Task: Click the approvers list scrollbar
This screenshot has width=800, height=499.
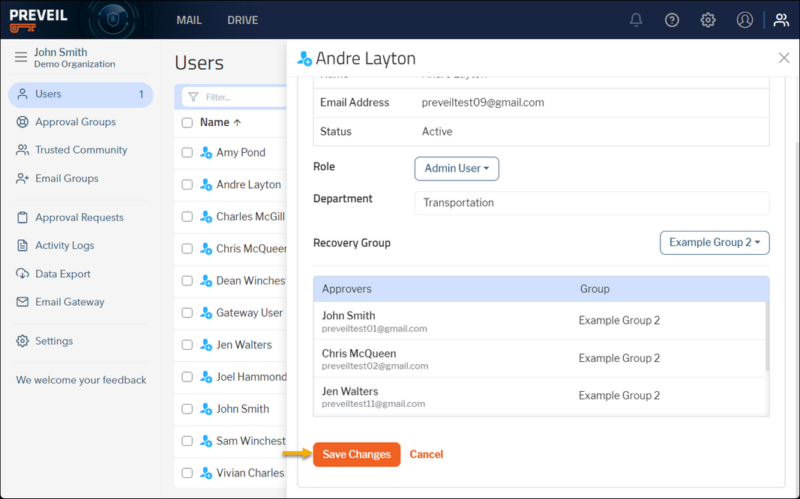Action: click(767, 337)
